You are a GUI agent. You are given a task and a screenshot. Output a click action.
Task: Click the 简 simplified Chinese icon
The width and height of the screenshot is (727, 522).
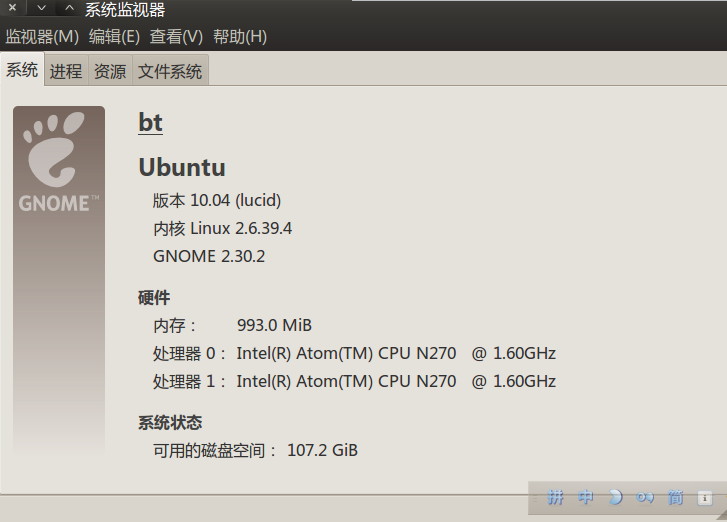click(675, 497)
